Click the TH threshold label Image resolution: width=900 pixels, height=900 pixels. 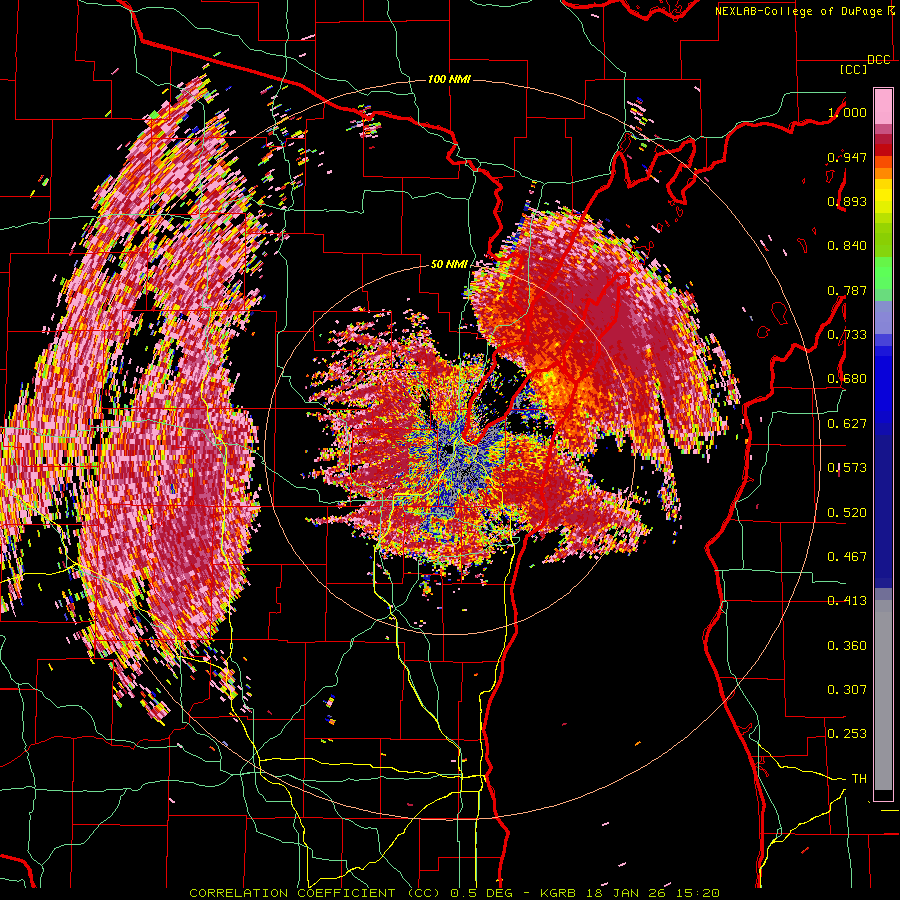(x=859, y=779)
